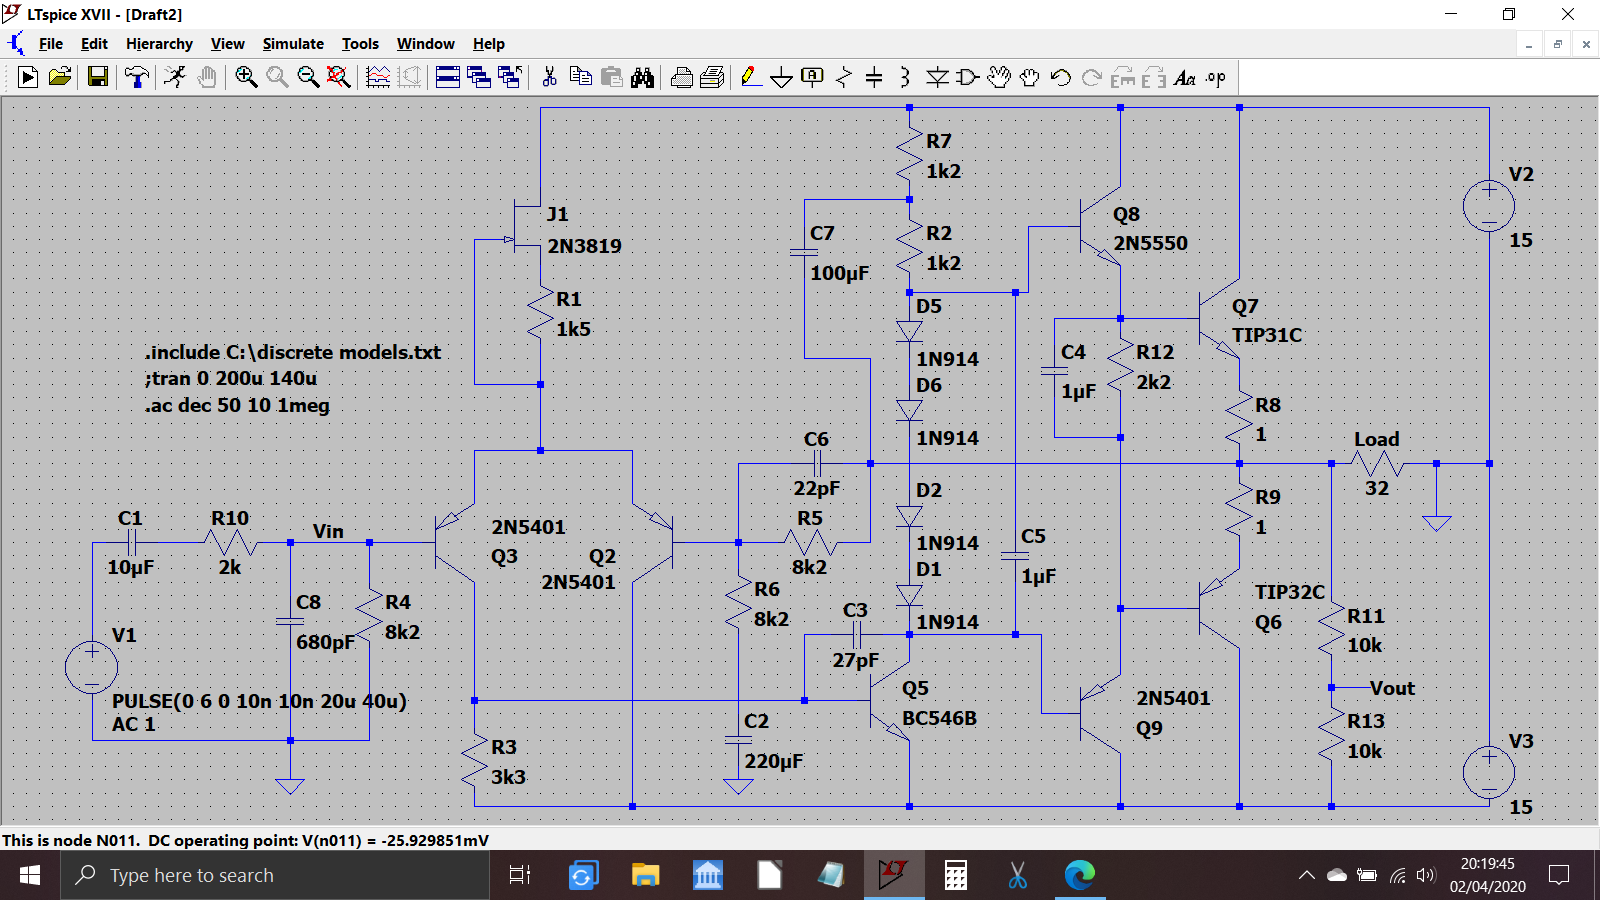Click the Undo arrow icon
The height and width of the screenshot is (900, 1600).
[x=1061, y=77]
